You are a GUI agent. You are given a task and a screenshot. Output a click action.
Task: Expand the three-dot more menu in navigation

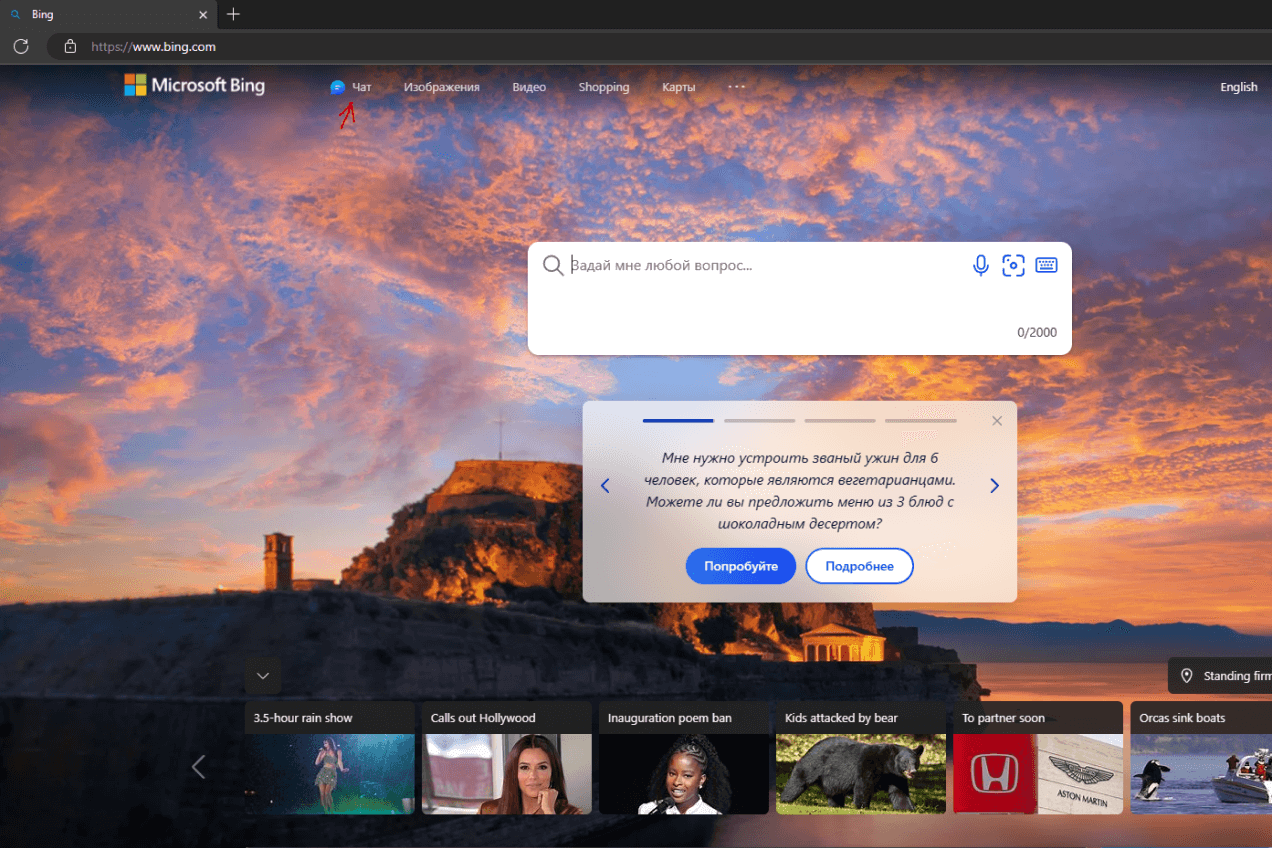(x=736, y=87)
